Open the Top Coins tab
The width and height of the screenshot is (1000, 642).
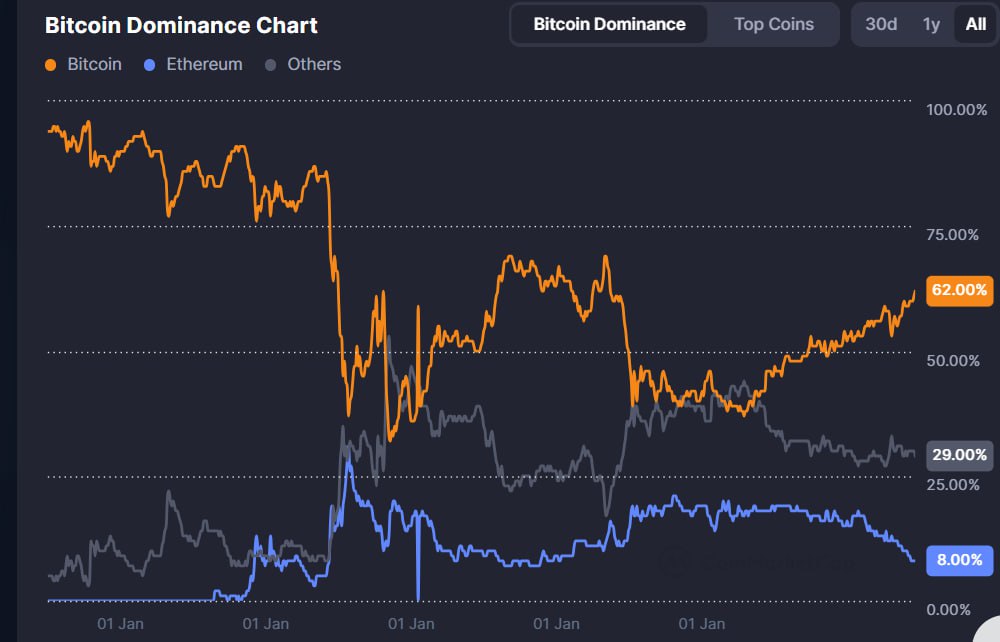[x=774, y=24]
